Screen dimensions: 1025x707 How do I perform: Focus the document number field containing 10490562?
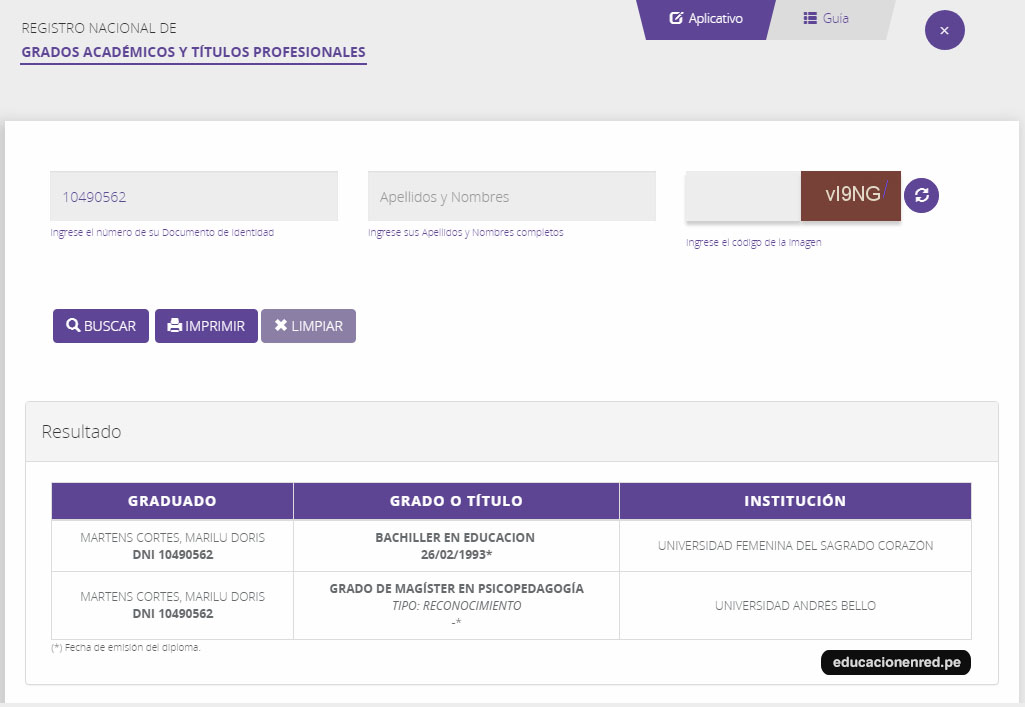pos(193,196)
